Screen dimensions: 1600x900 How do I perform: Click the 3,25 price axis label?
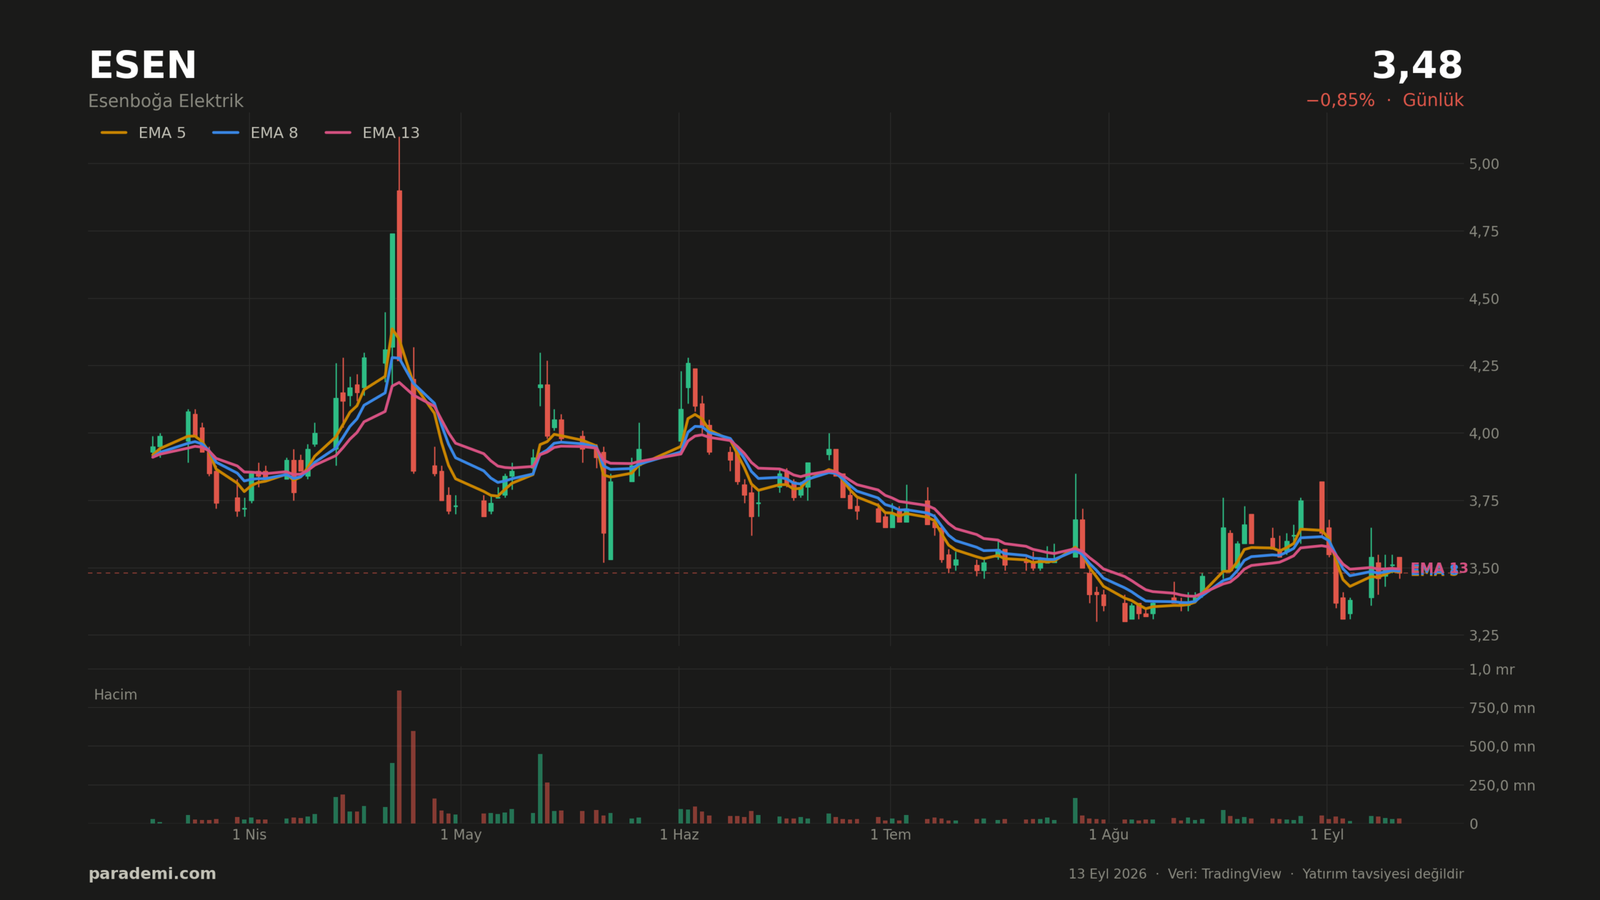pos(1483,636)
